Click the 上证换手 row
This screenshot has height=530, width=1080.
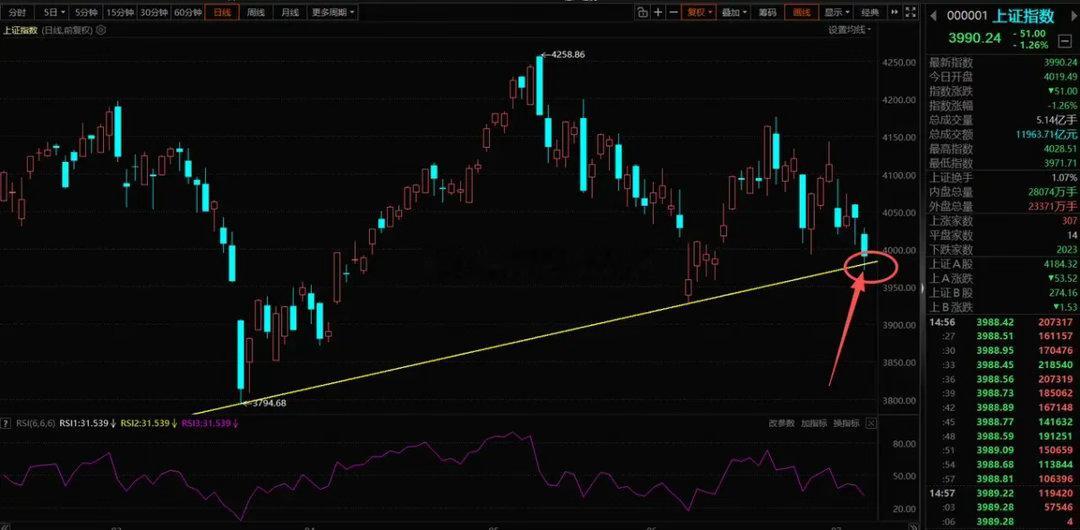pyautogui.click(x=1002, y=178)
